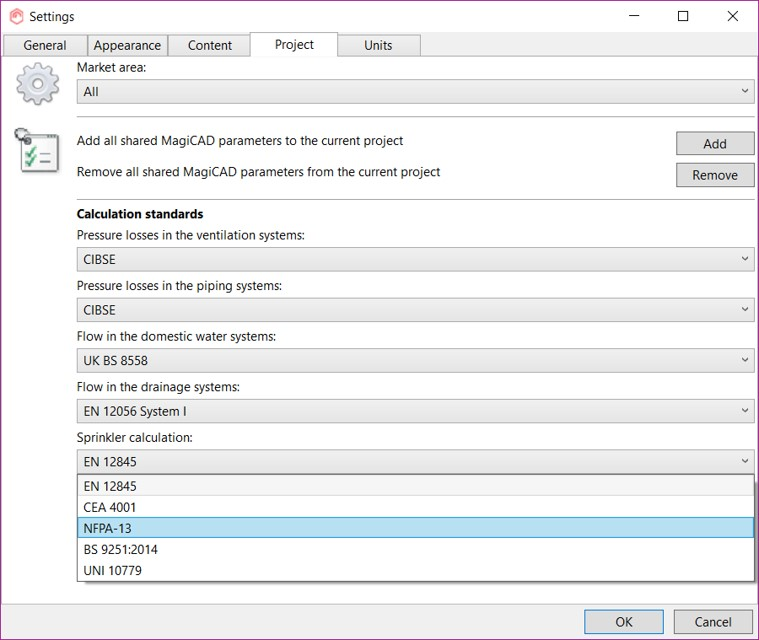
Task: Click the MagiCAD app icon in title bar
Action: 16,16
